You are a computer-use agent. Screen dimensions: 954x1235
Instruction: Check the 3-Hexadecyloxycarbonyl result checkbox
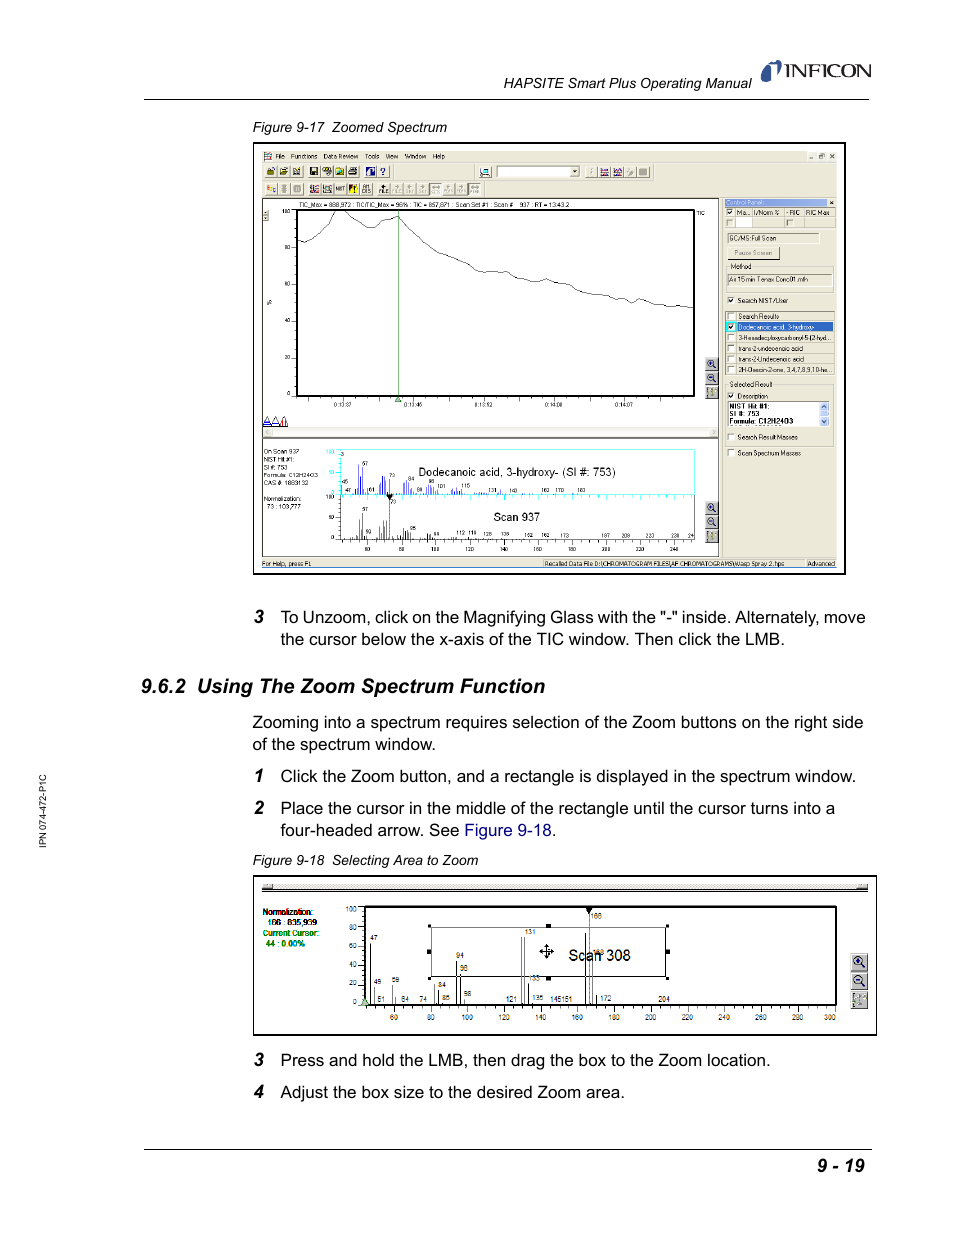731,338
